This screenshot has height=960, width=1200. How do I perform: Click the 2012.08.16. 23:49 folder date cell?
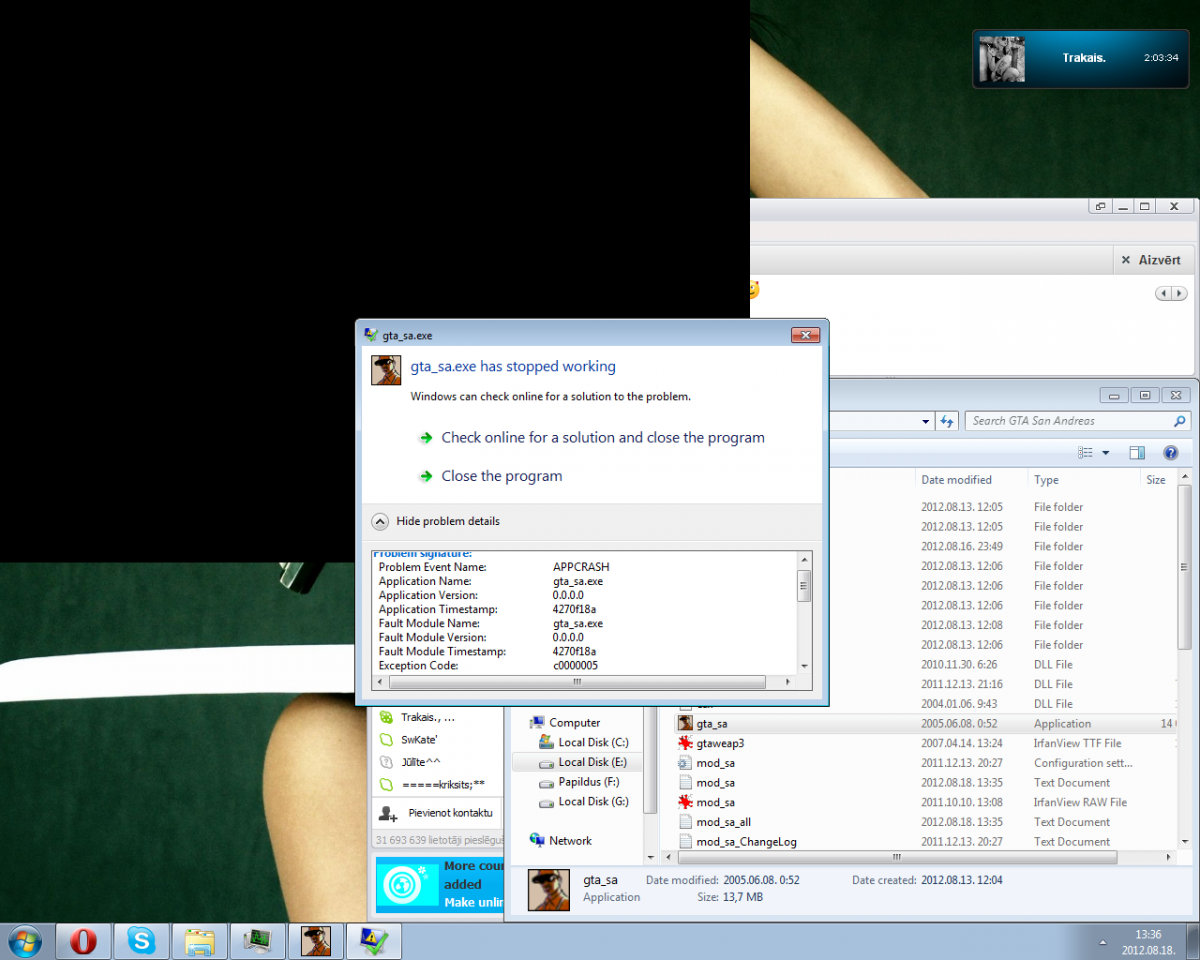(962, 546)
